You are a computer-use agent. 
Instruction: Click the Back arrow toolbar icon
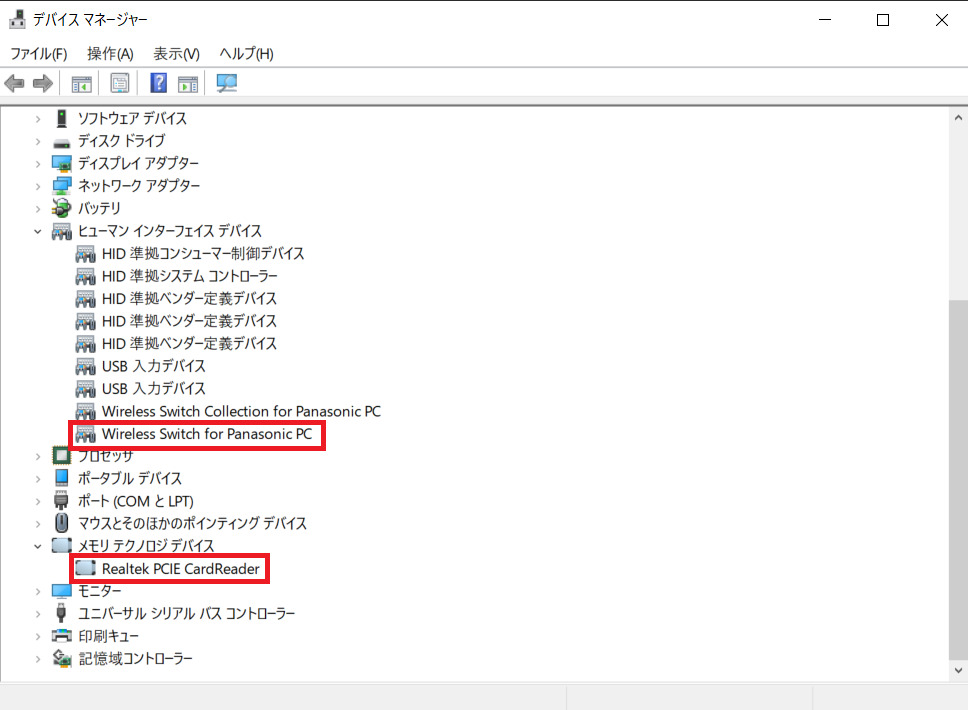[14, 83]
